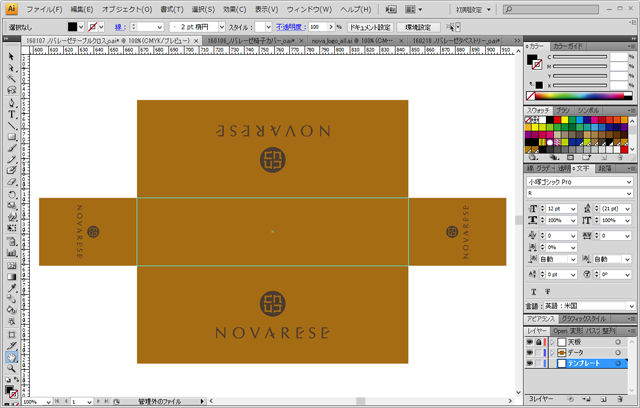
Task: Switch to nova_logo_all.ai document tab
Action: tap(353, 41)
